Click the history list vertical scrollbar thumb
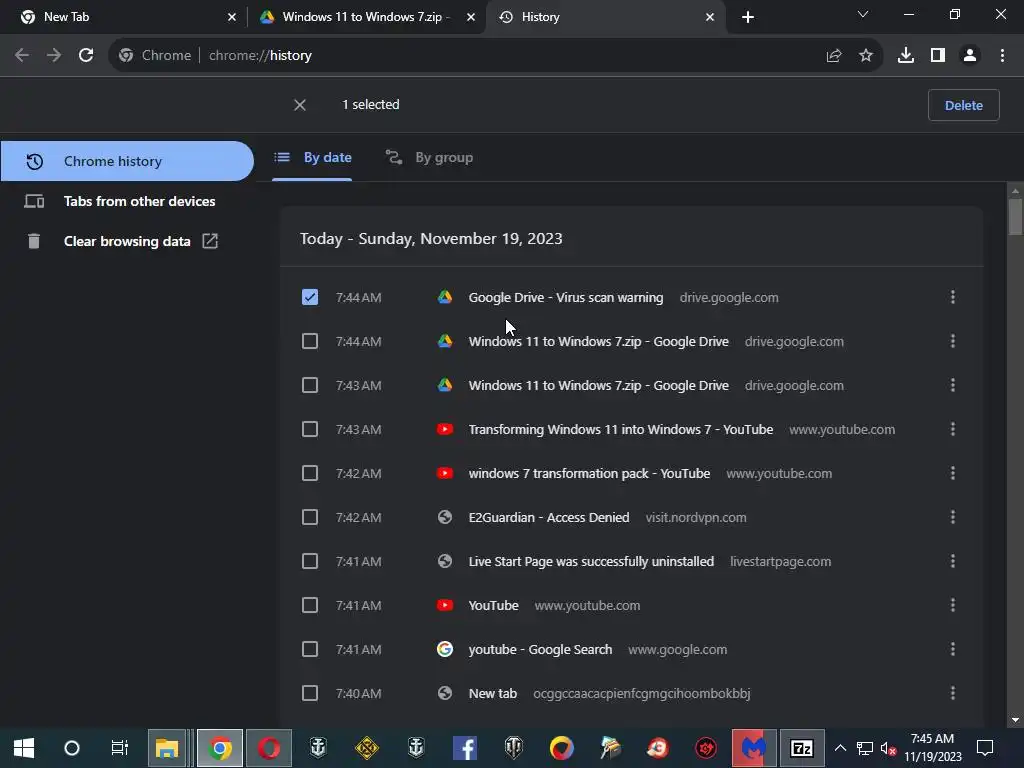1024x768 pixels. coord(1015,216)
